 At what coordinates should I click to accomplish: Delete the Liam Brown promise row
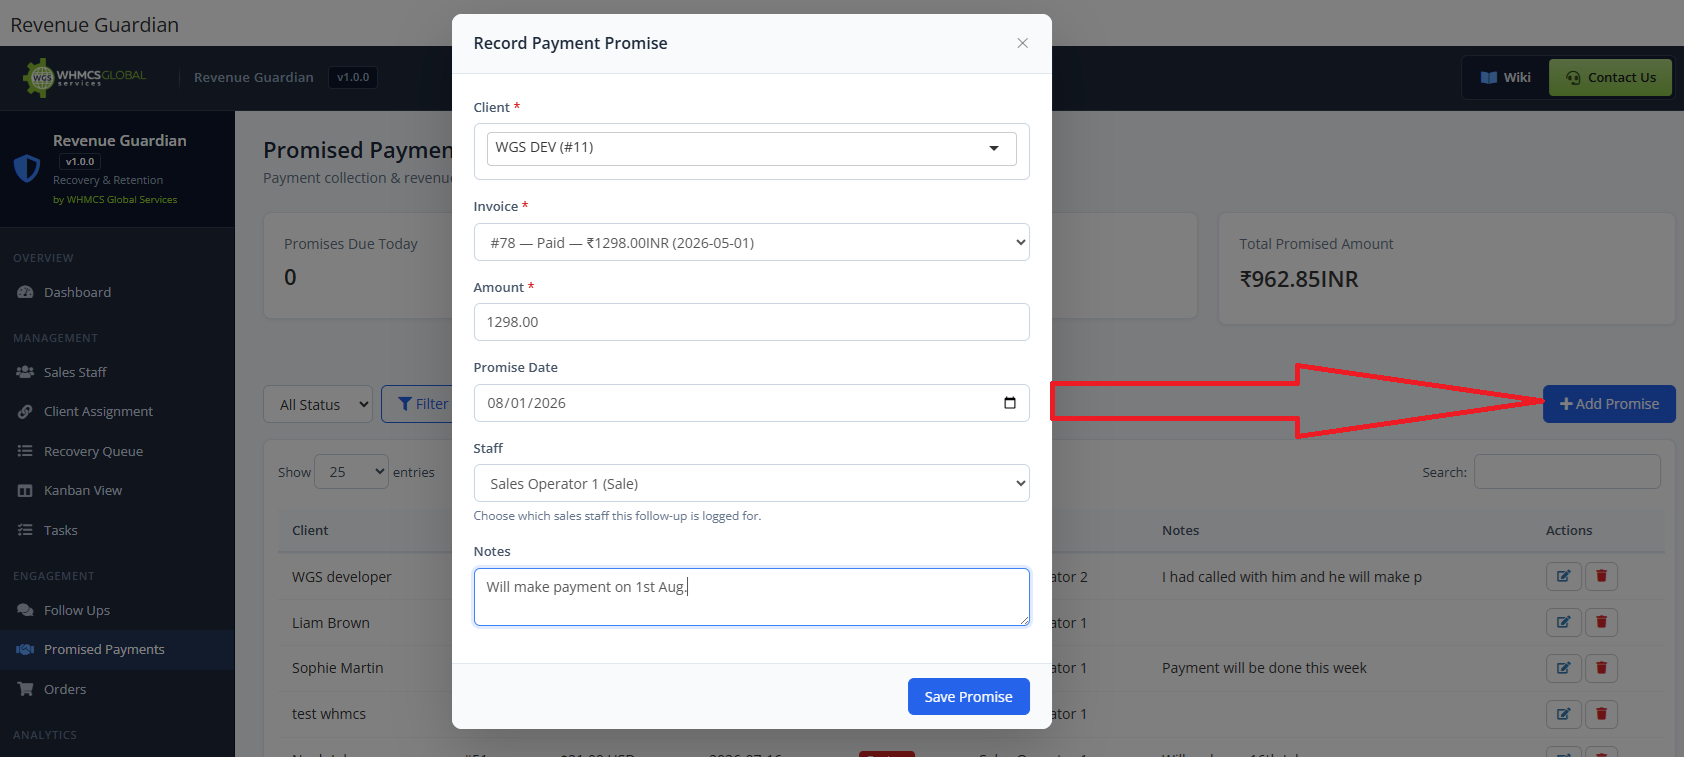[x=1601, y=622]
